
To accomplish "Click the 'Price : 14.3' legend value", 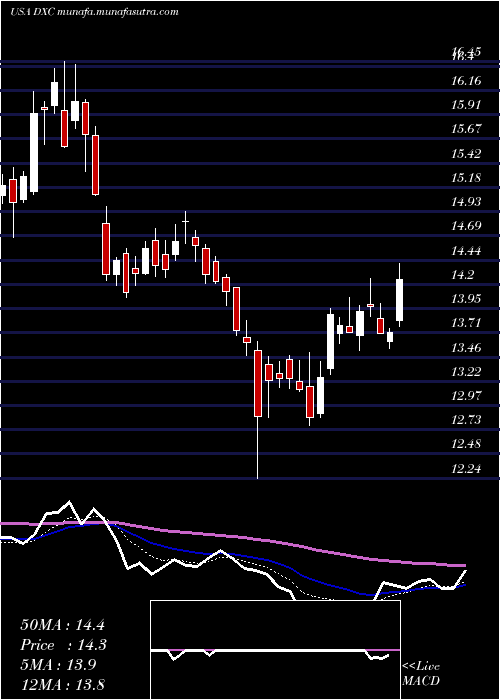I will (63, 645).
